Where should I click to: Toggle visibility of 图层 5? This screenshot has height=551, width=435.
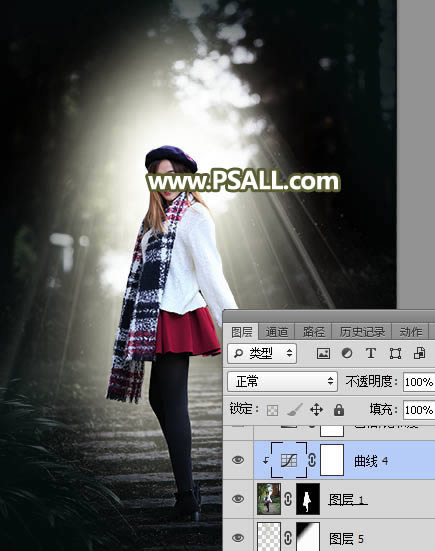pyautogui.click(x=238, y=537)
